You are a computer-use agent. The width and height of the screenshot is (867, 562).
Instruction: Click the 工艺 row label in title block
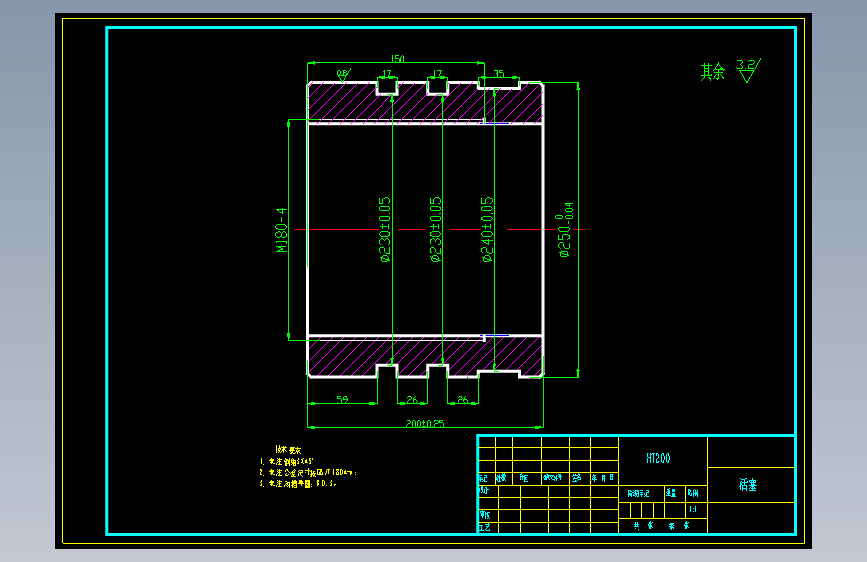click(484, 527)
